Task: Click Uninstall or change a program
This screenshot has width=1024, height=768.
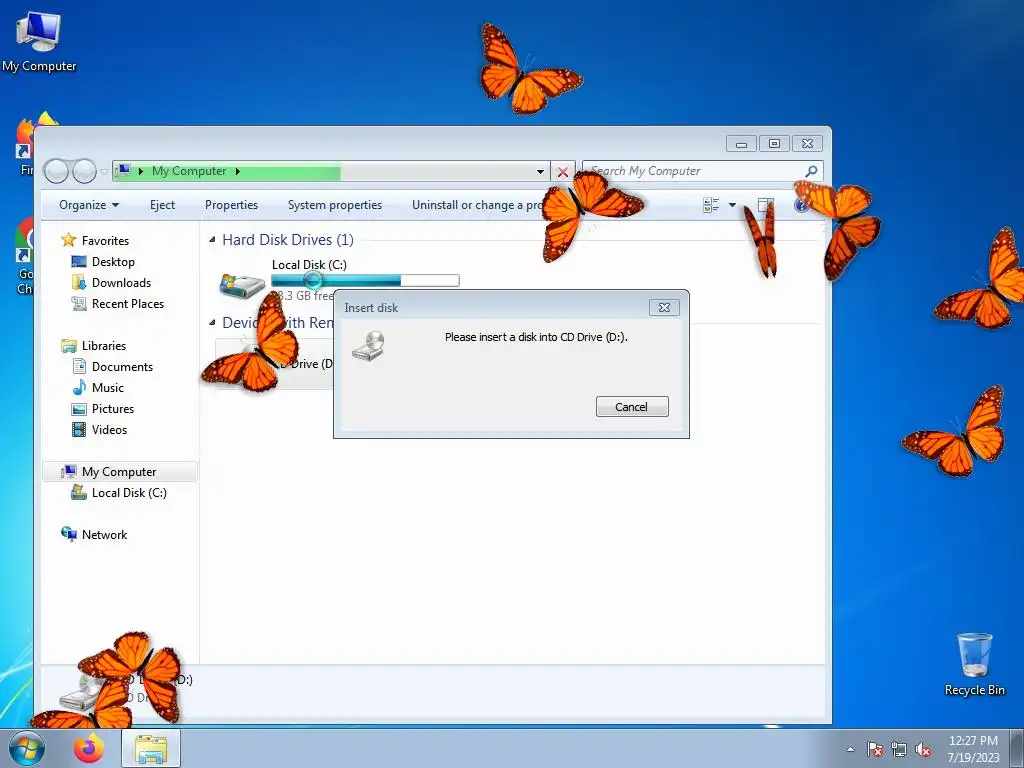Action: pos(477,205)
